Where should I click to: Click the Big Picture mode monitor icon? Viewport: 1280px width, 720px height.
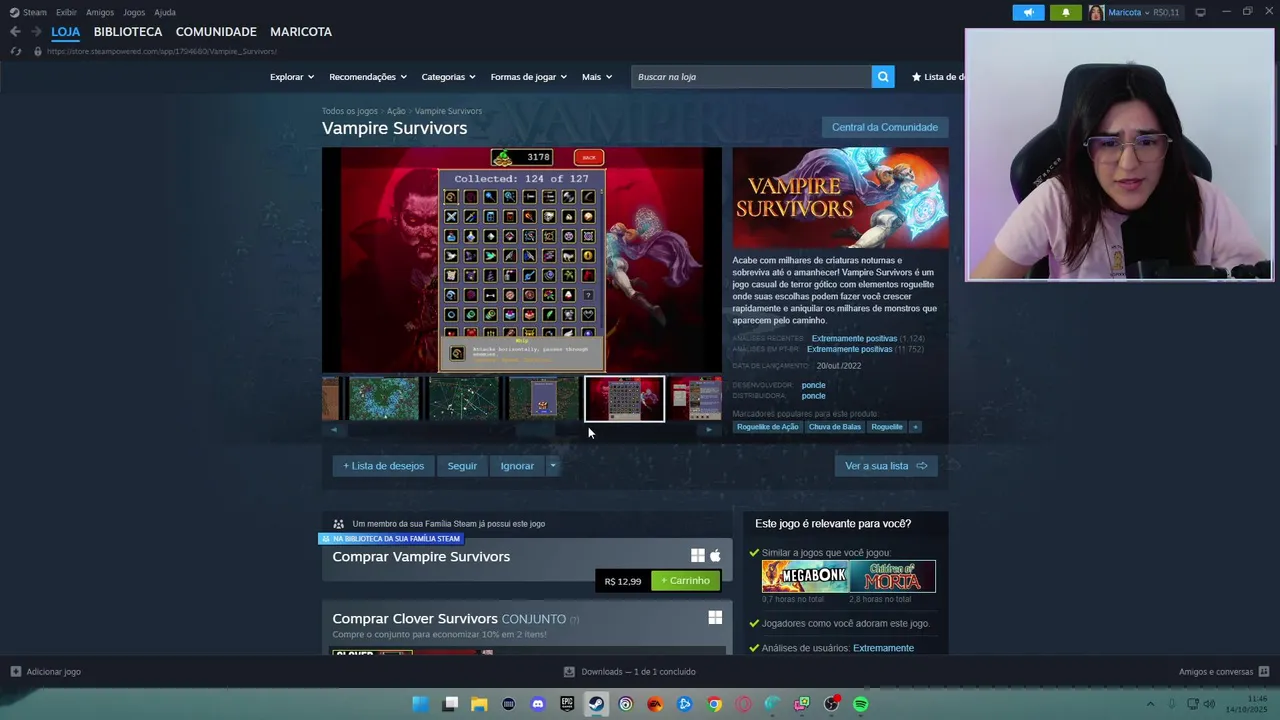1200,12
